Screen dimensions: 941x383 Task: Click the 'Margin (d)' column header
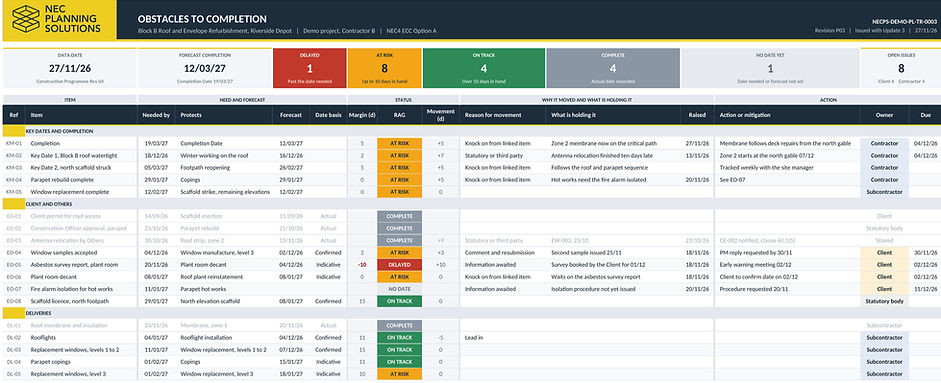tap(362, 115)
